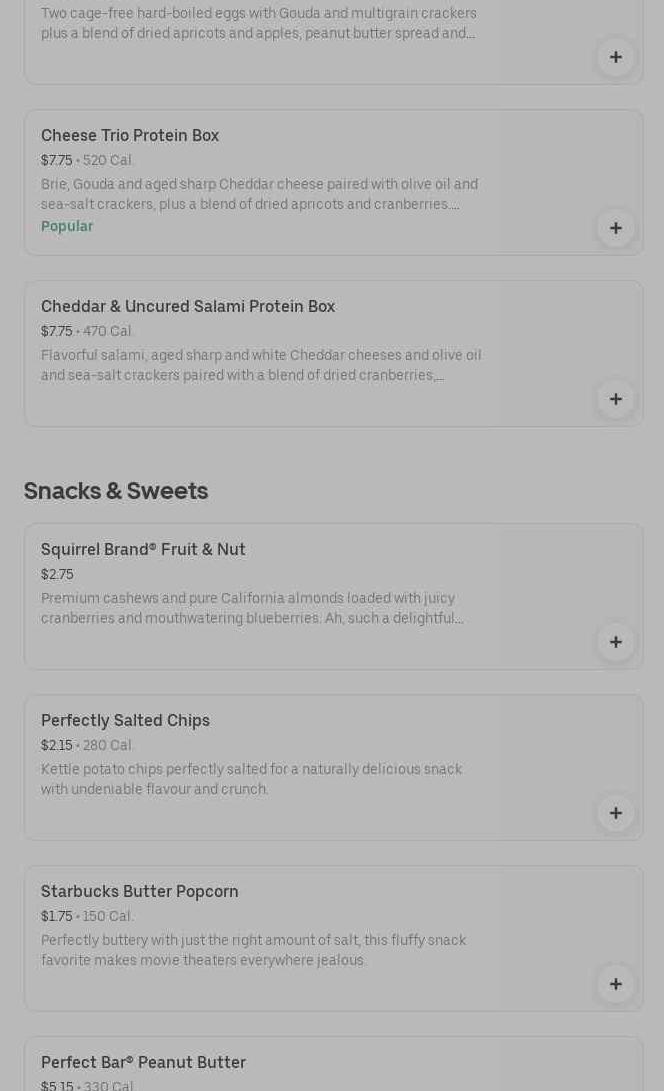Open Cheese Trio Protein Box details
Viewport: 664px width, 1091px height.
130,136
